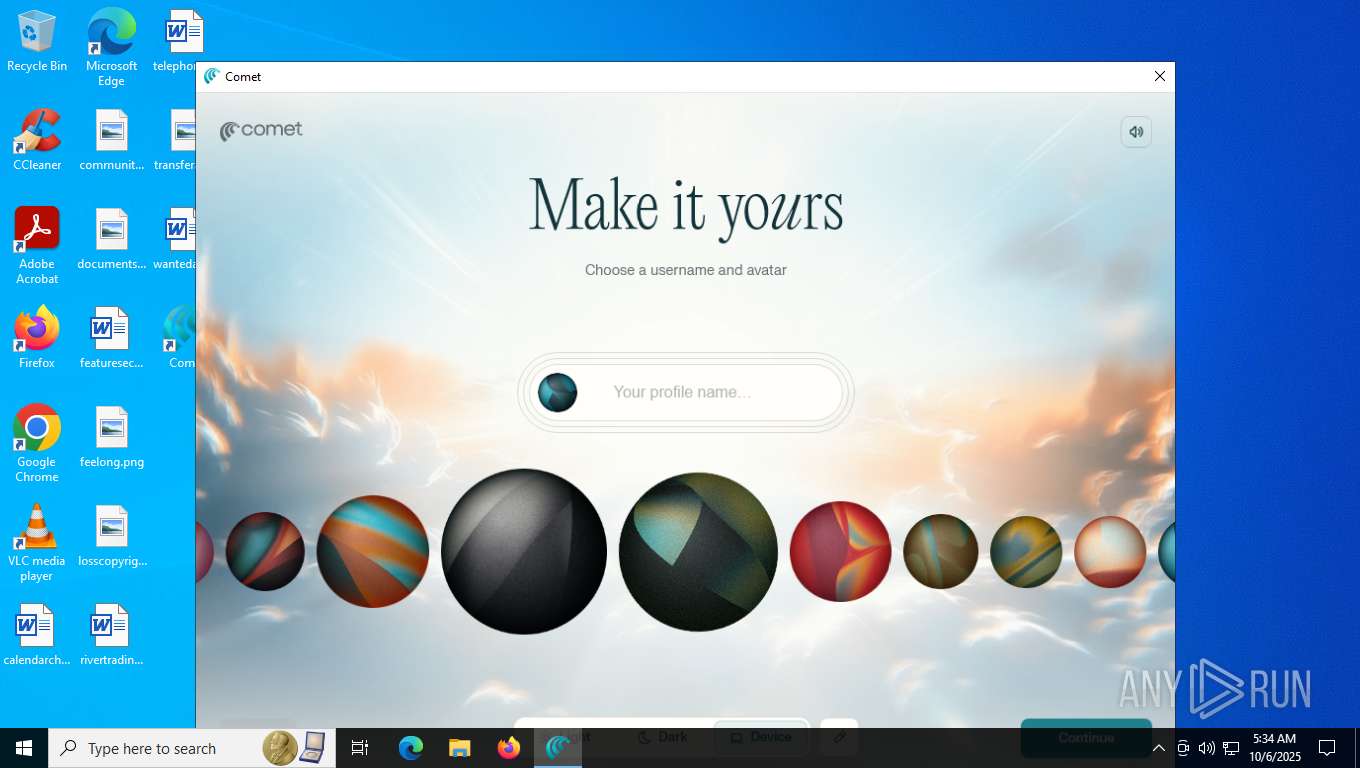Image resolution: width=1360 pixels, height=768 pixels.
Task: Select the wanteda... Word document icon
Action: (x=176, y=239)
